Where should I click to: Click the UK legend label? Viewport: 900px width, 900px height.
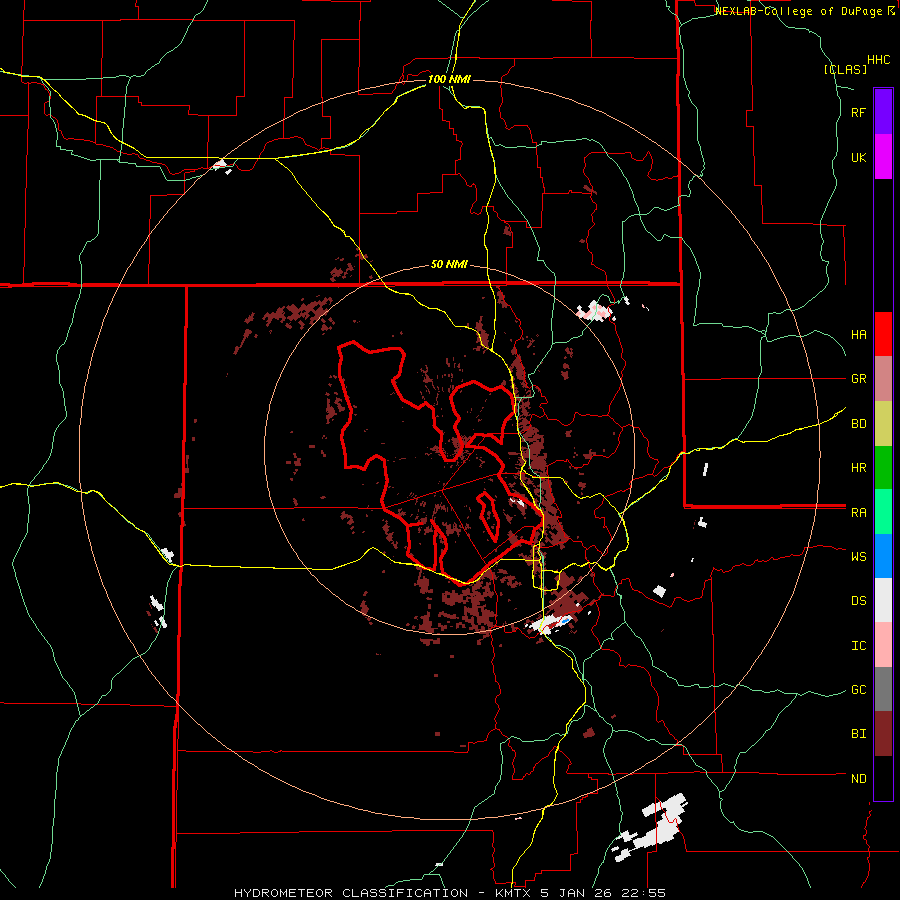point(858,158)
